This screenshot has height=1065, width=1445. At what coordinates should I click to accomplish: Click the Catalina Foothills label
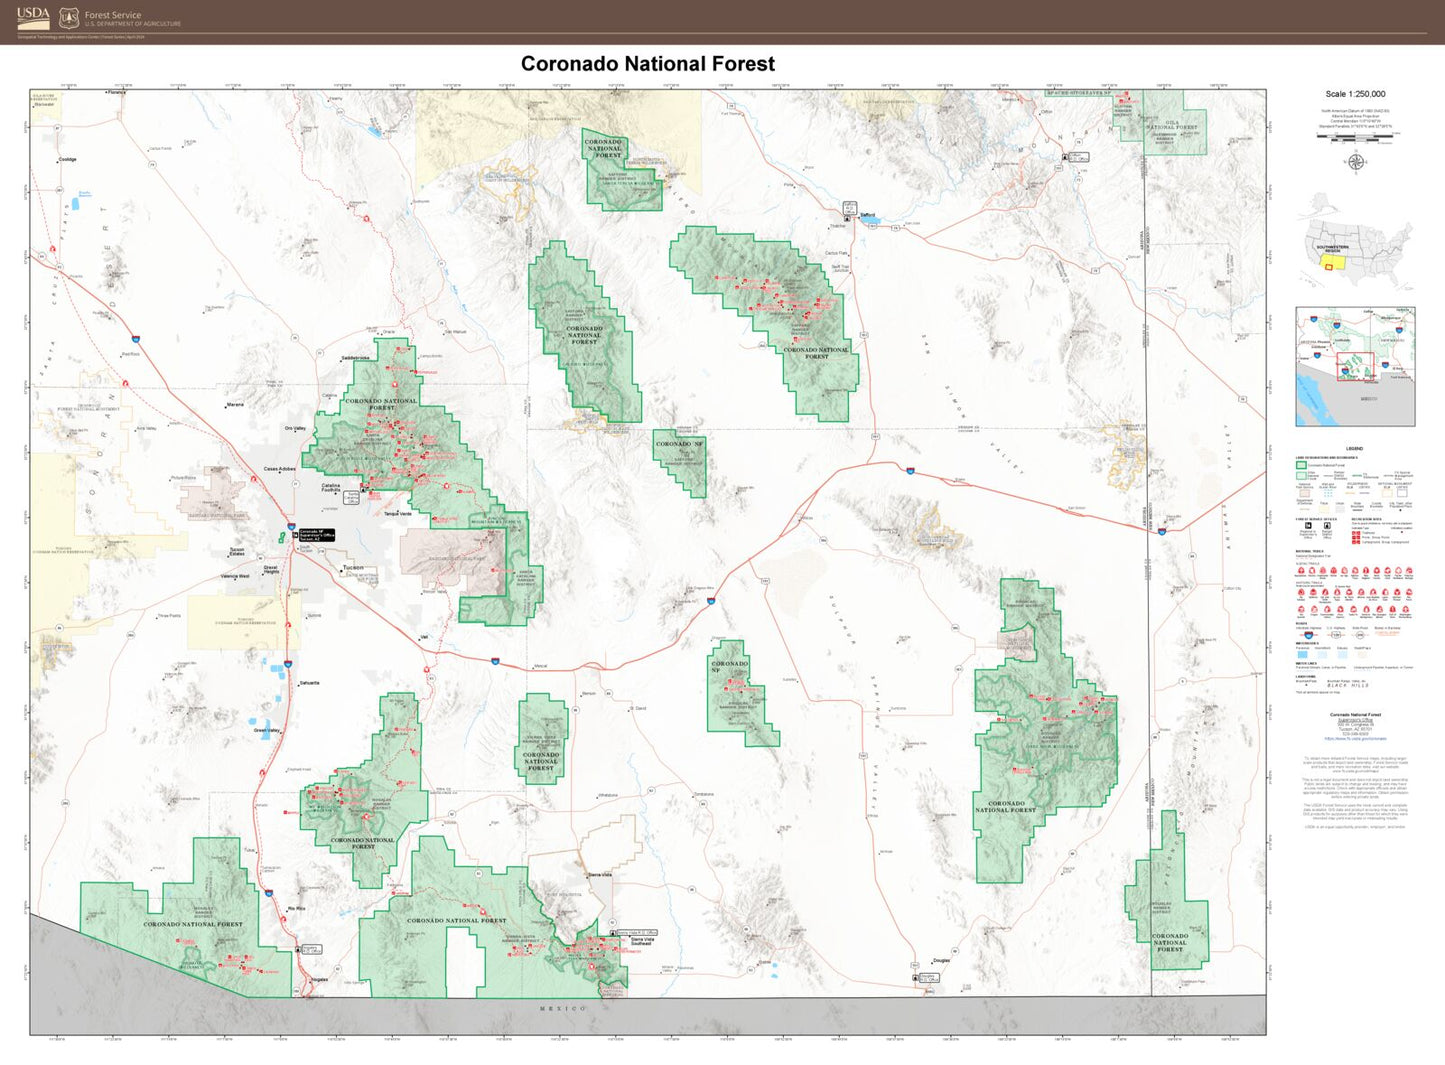point(331,488)
